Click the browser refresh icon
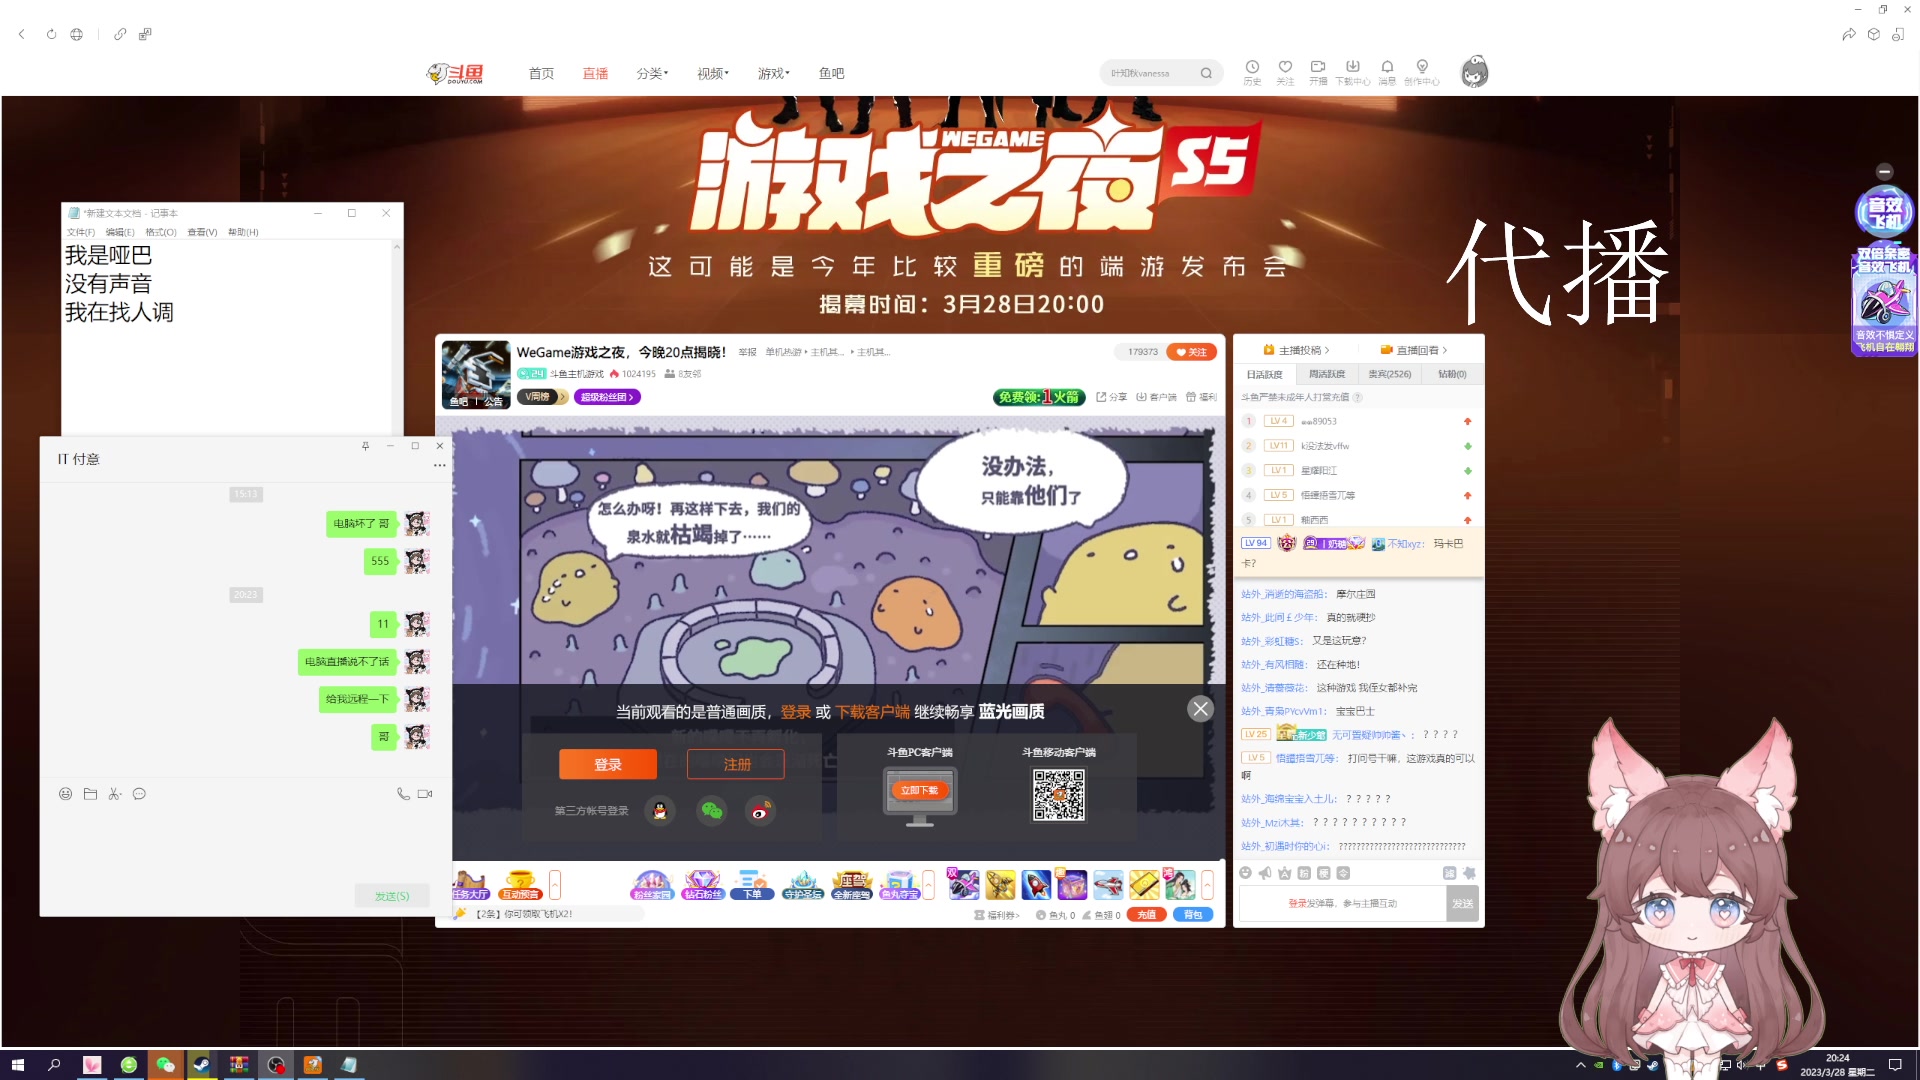This screenshot has height=1080, width=1920. 51,34
